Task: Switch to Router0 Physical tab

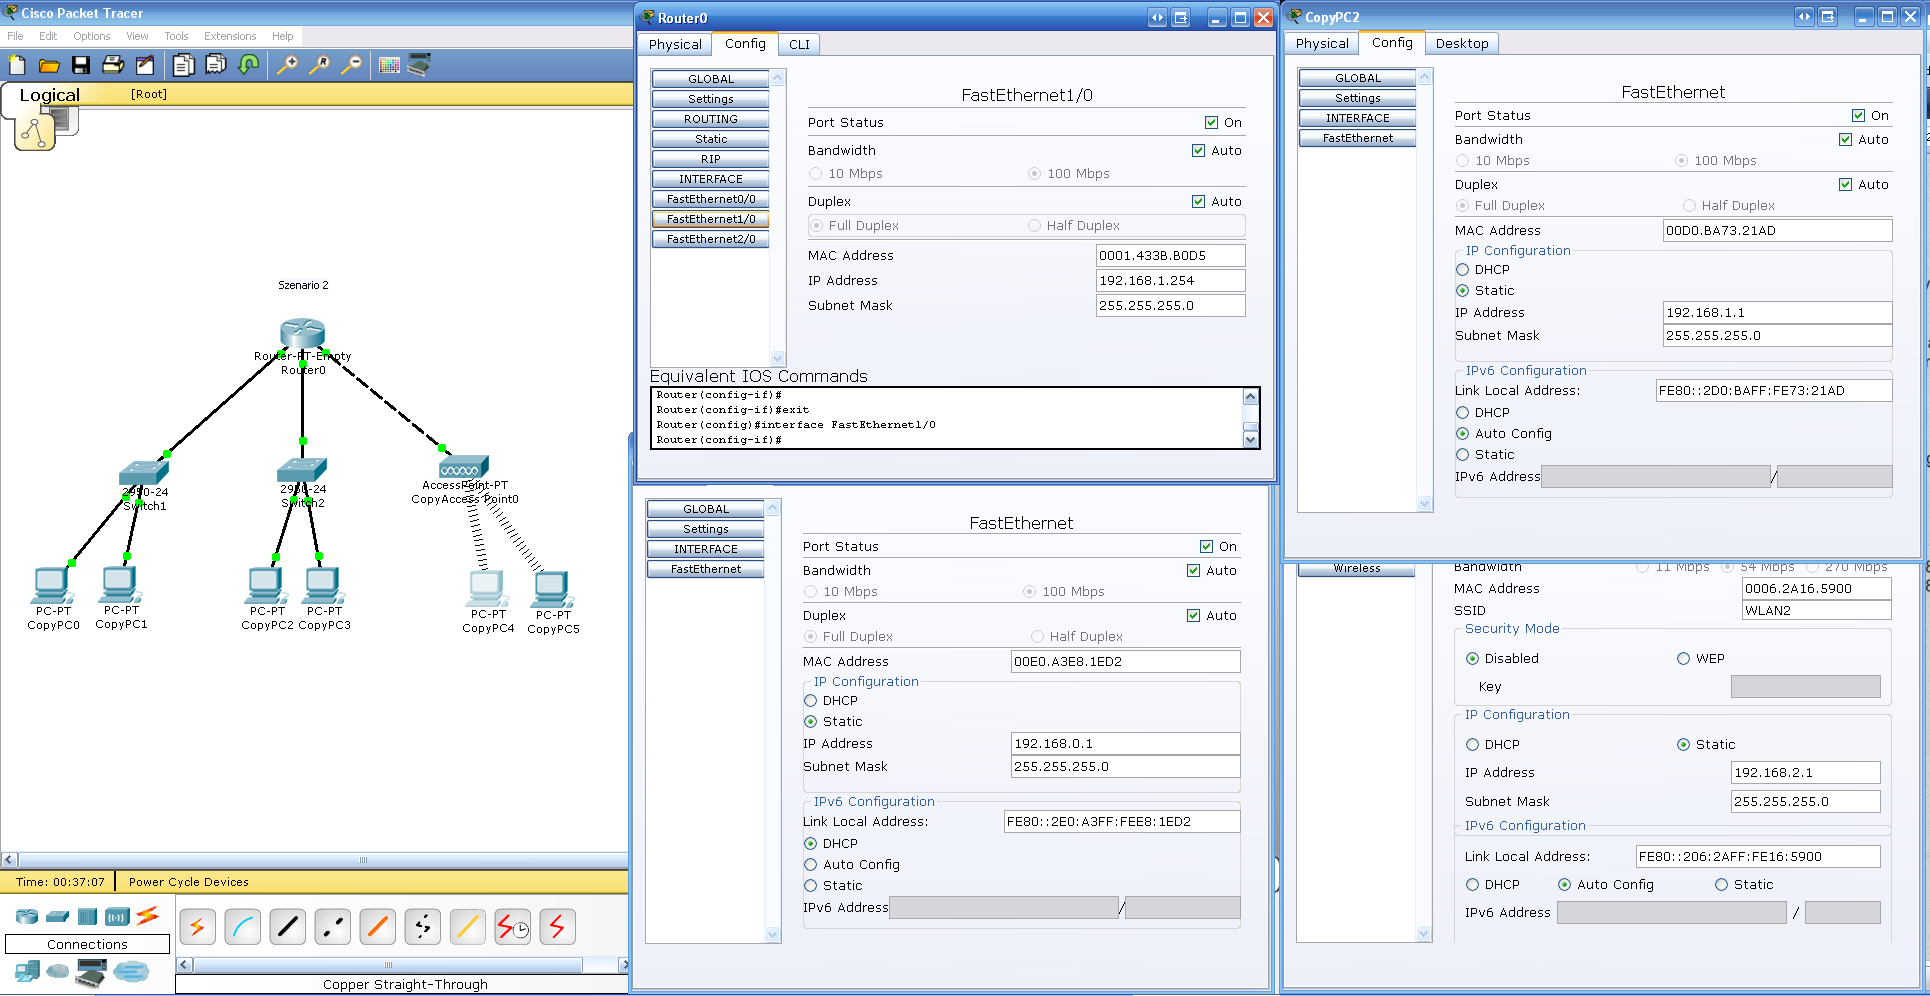Action: pyautogui.click(x=675, y=44)
